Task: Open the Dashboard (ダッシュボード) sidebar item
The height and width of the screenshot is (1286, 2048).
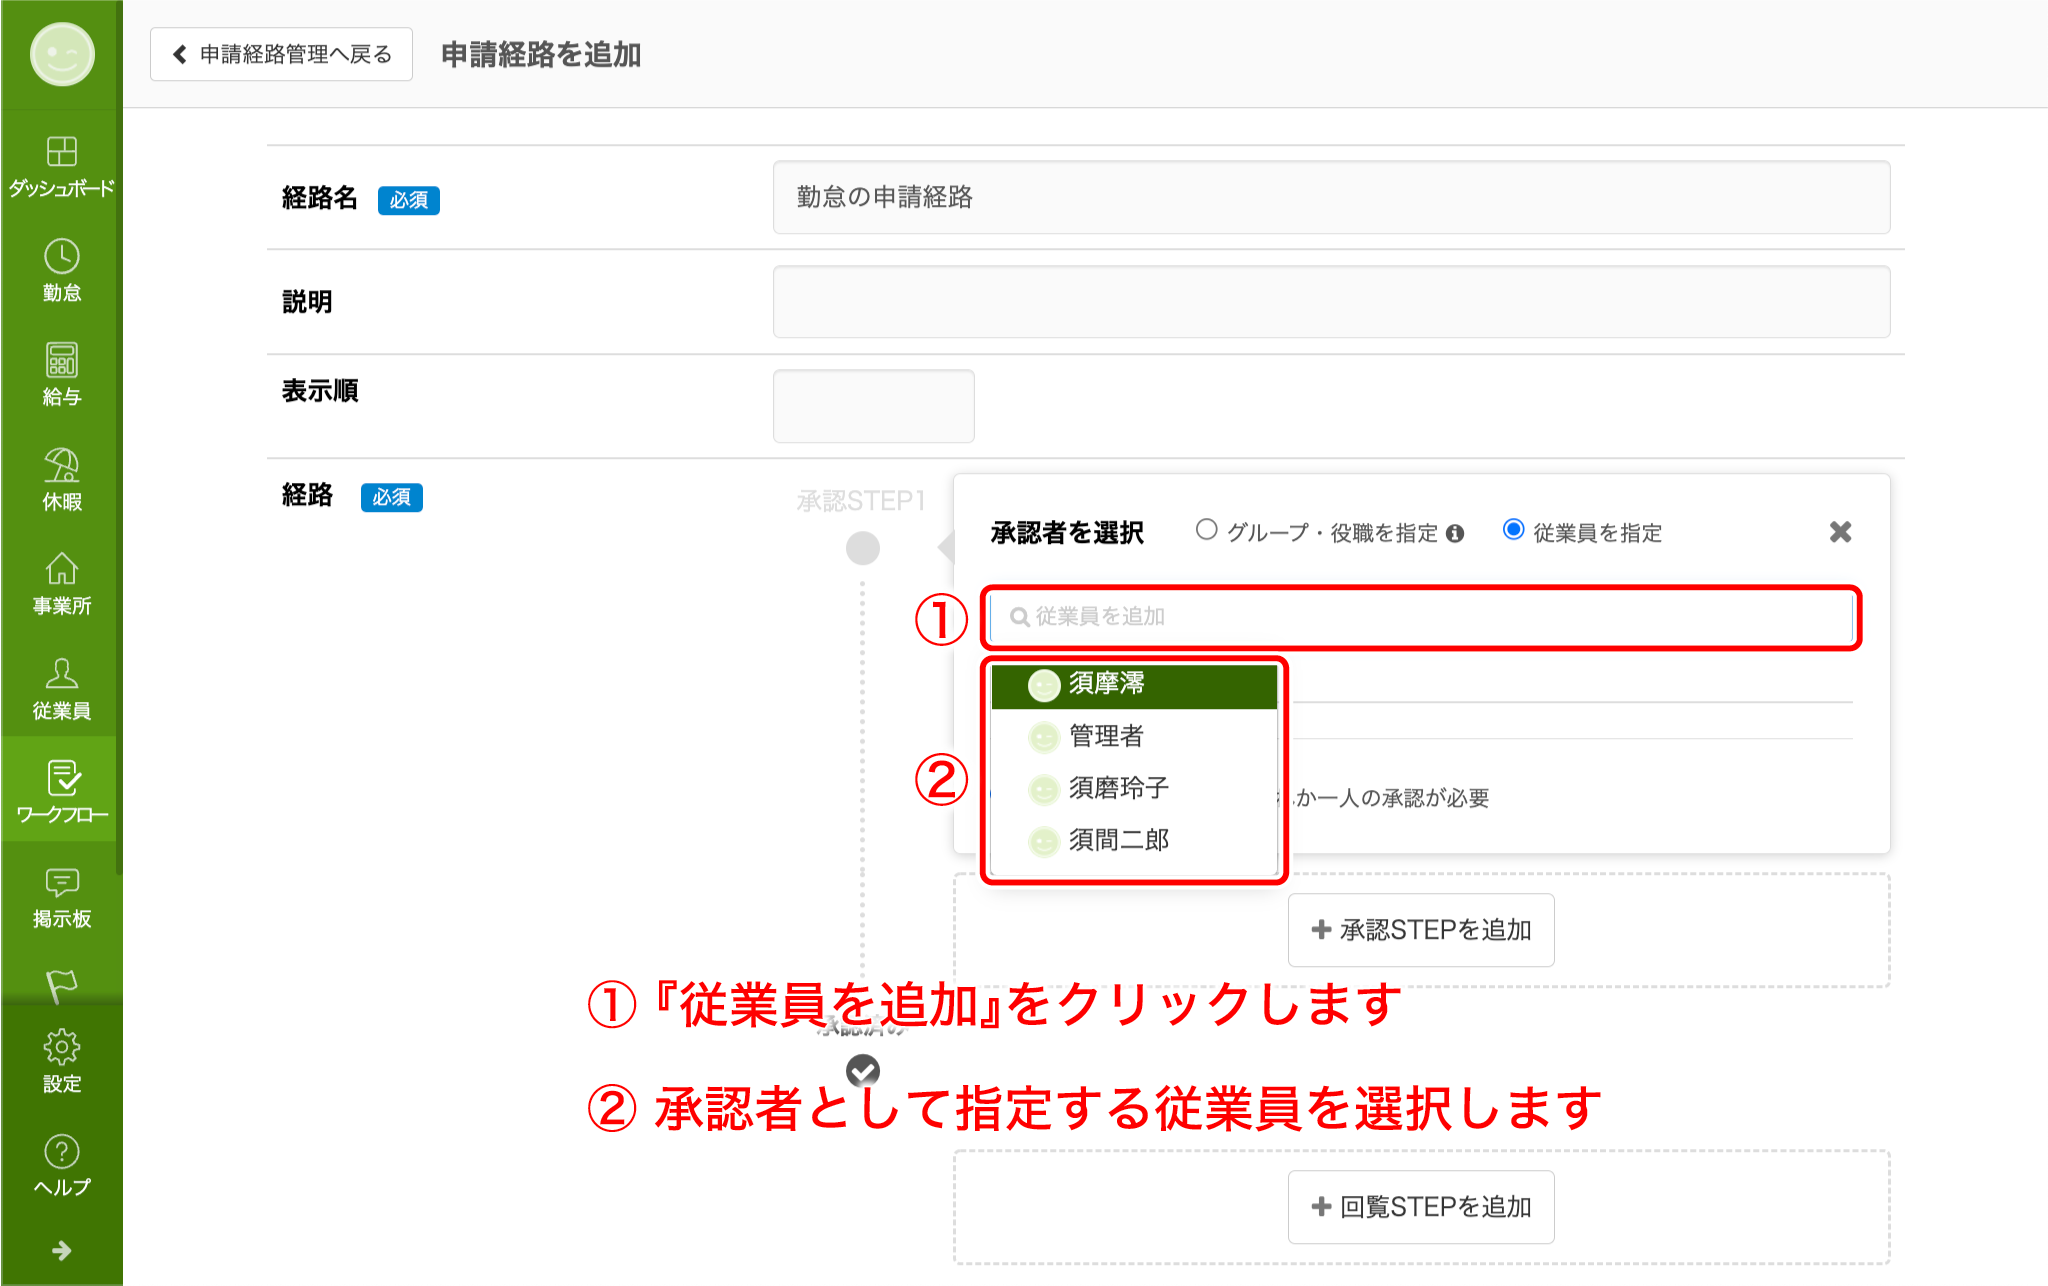Action: (62, 167)
